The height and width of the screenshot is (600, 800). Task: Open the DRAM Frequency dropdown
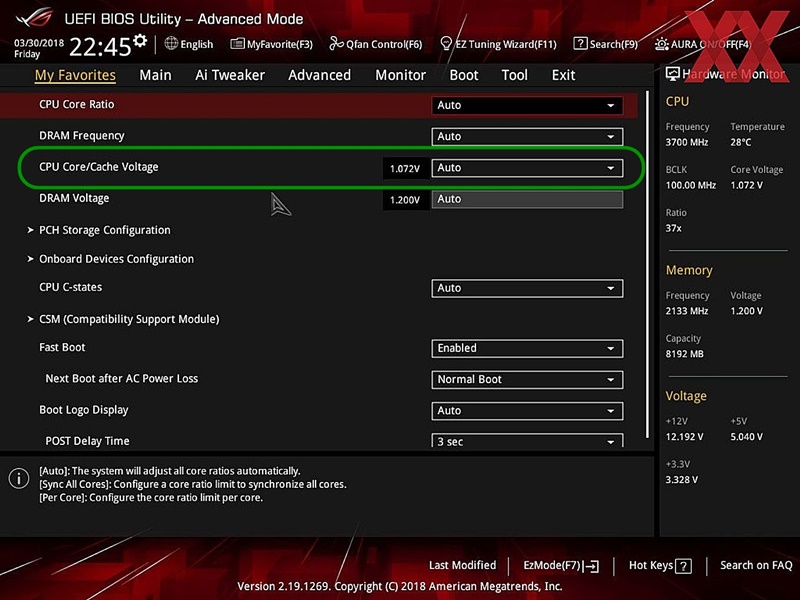(527, 136)
